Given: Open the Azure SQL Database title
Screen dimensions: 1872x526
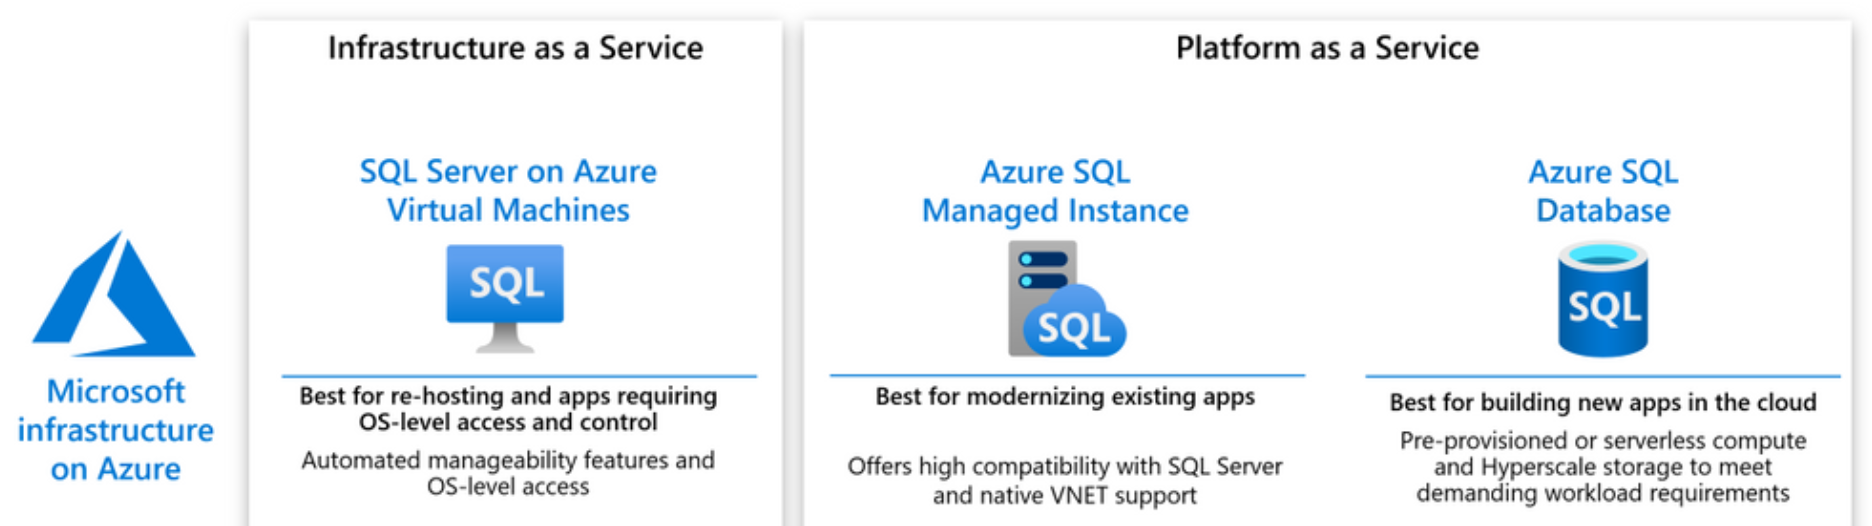Looking at the screenshot, I should click(x=1603, y=191).
